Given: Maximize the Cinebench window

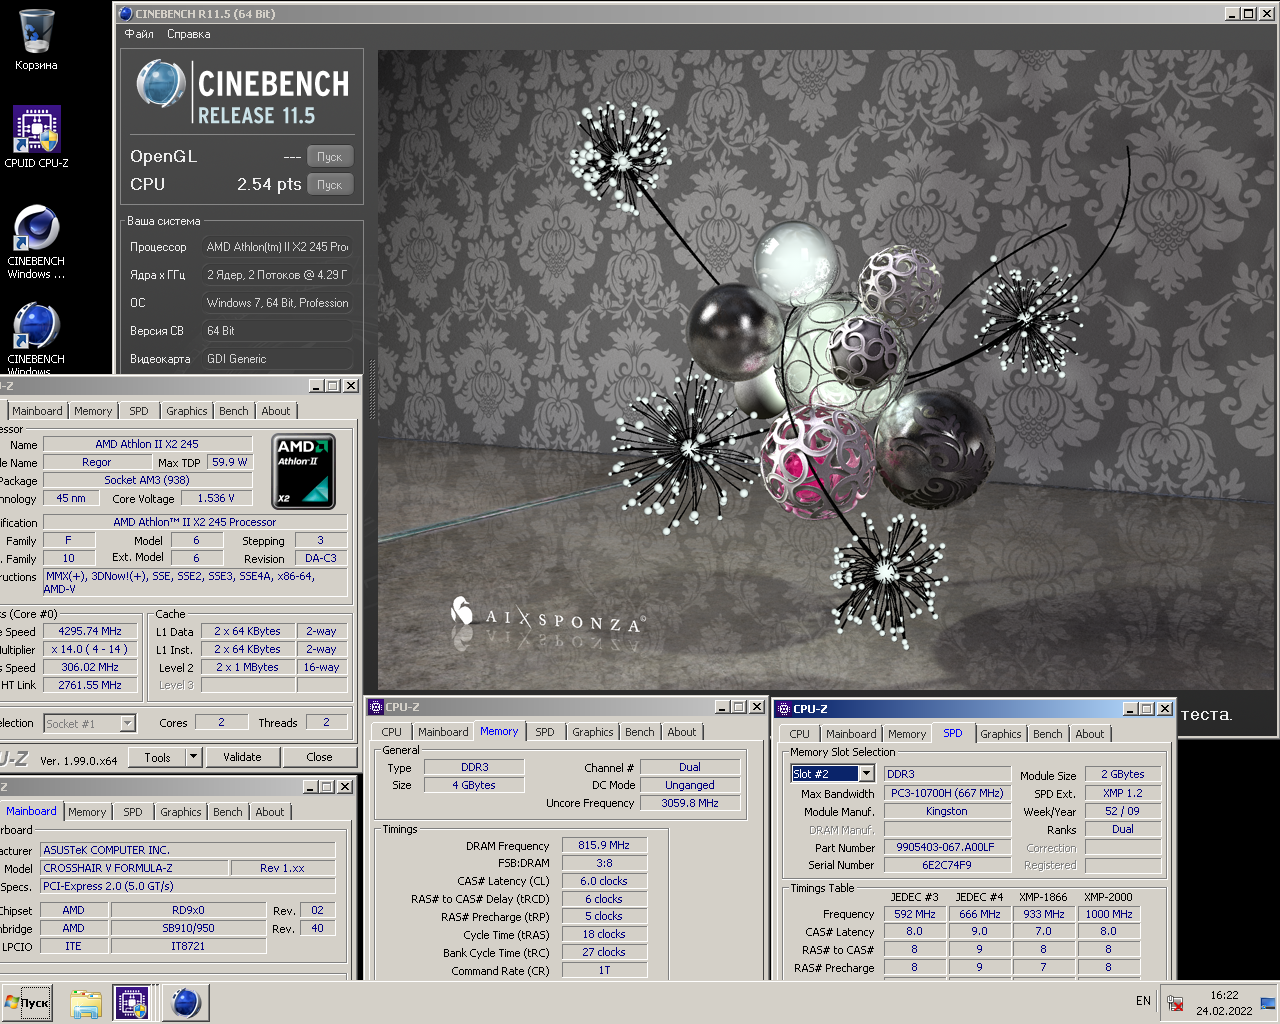Looking at the screenshot, I should (1248, 14).
